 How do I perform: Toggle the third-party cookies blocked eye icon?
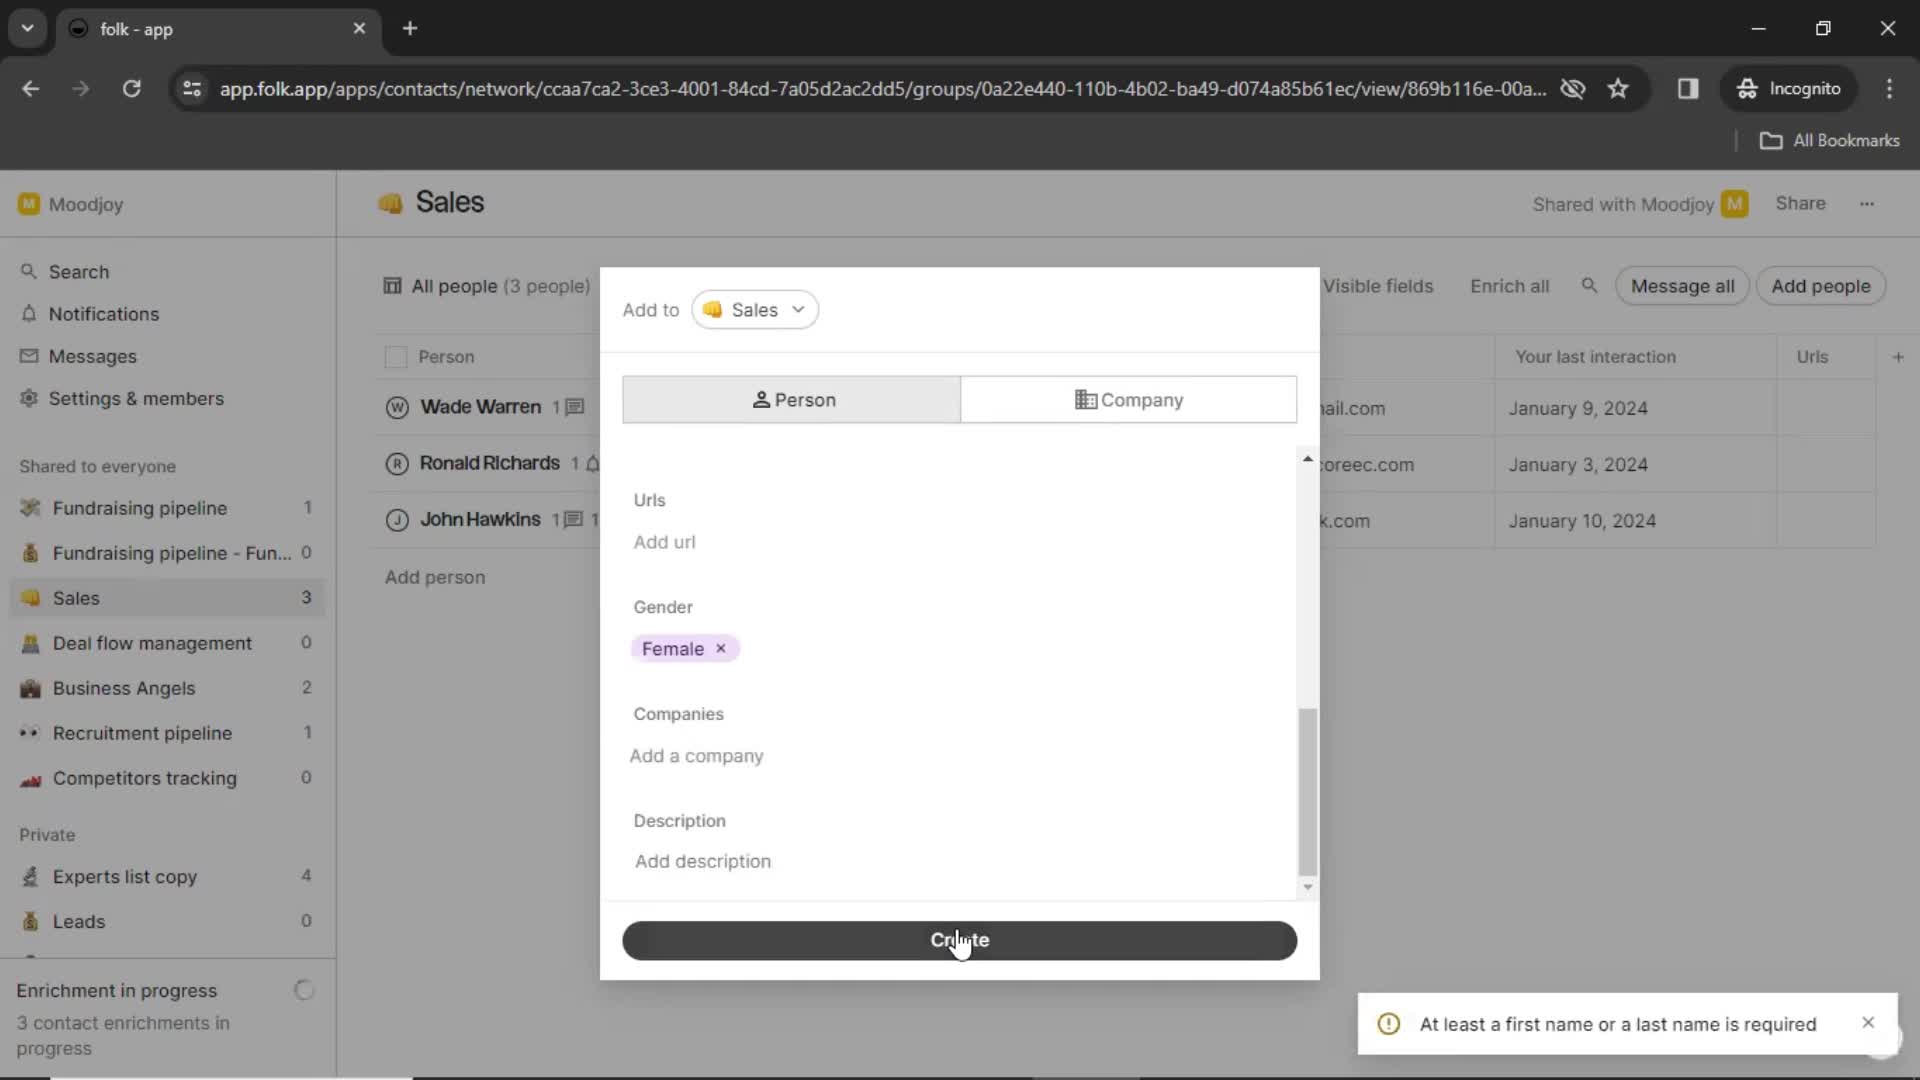pyautogui.click(x=1572, y=89)
